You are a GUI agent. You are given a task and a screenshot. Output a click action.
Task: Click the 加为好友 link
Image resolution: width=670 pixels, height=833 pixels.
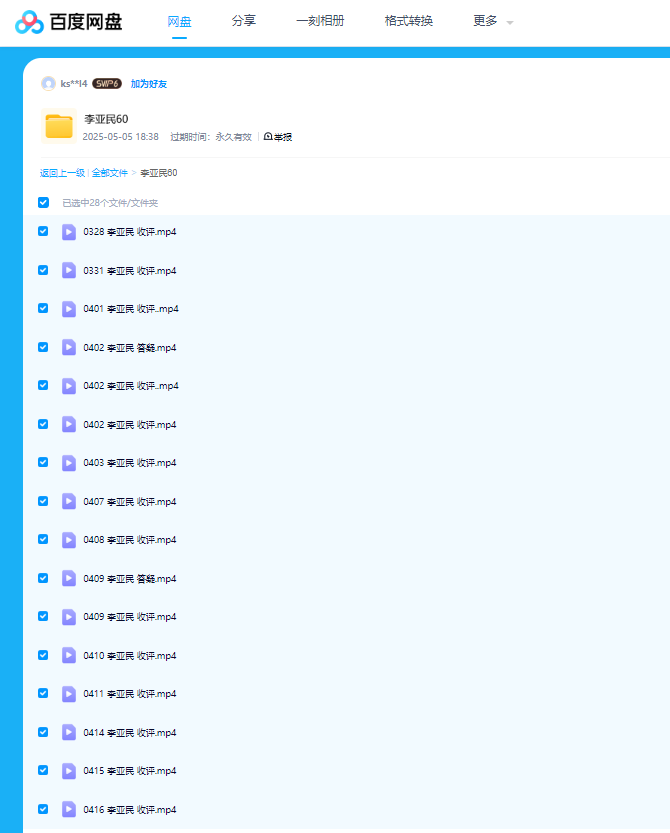tap(149, 84)
